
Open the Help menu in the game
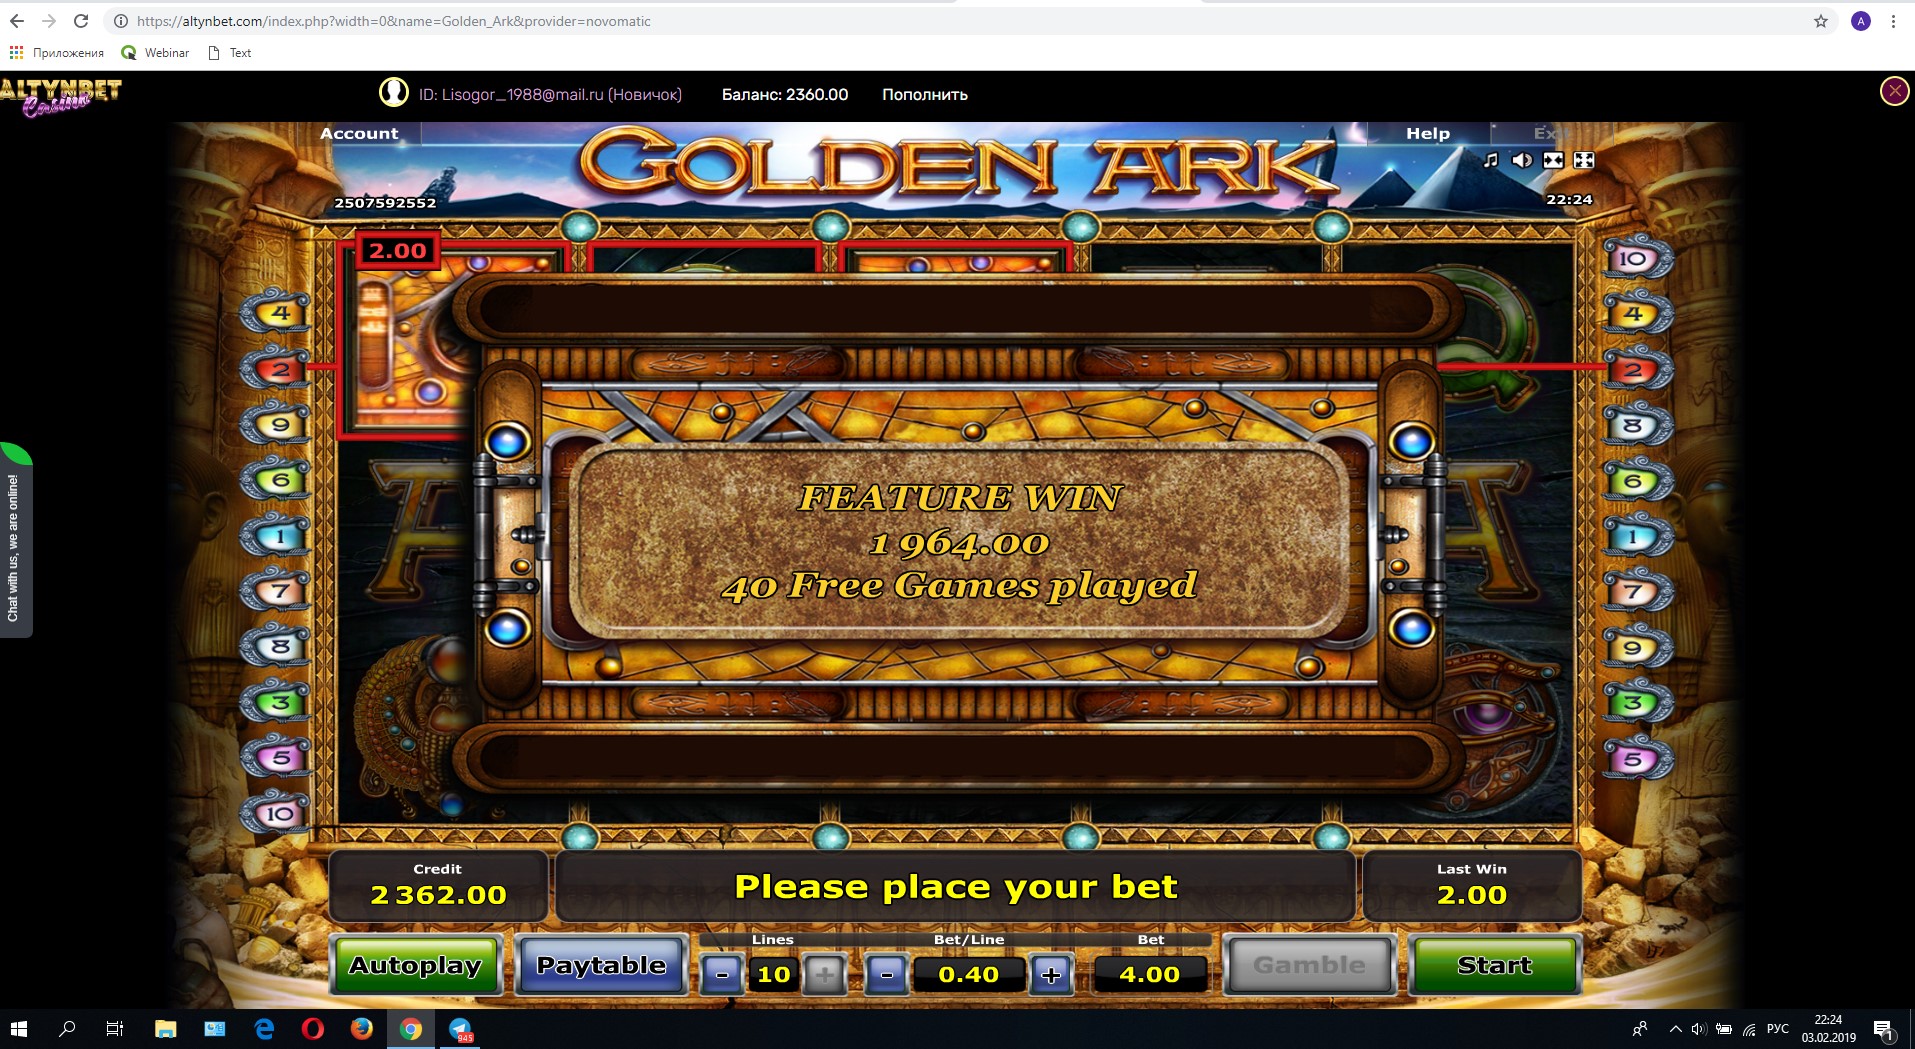1427,133
